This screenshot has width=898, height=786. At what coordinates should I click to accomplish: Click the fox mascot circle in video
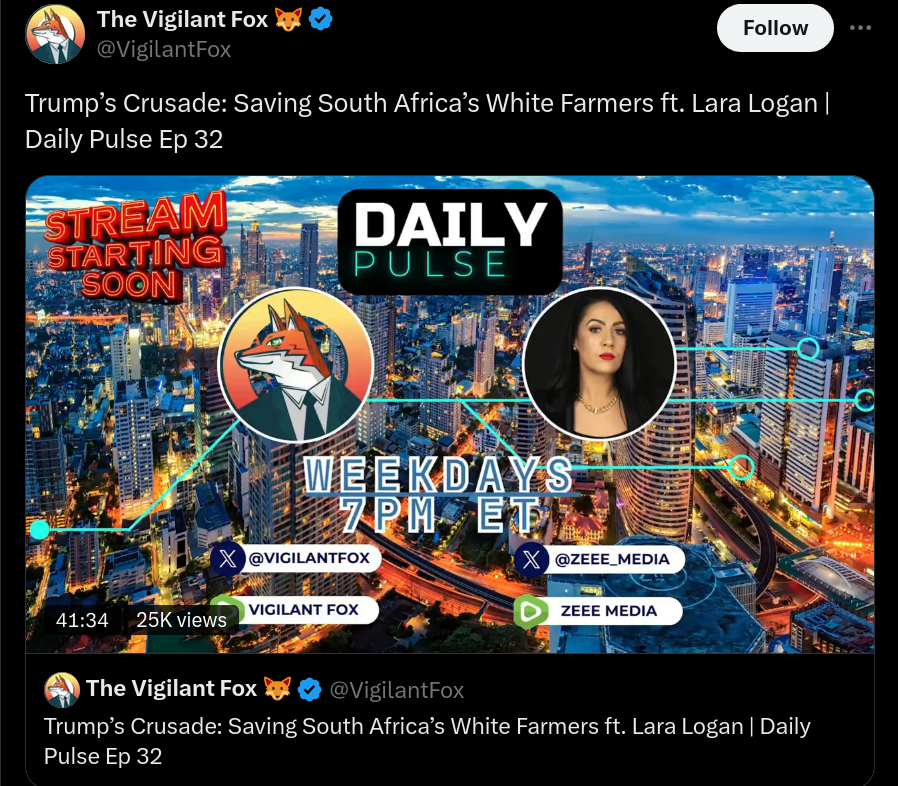[296, 366]
